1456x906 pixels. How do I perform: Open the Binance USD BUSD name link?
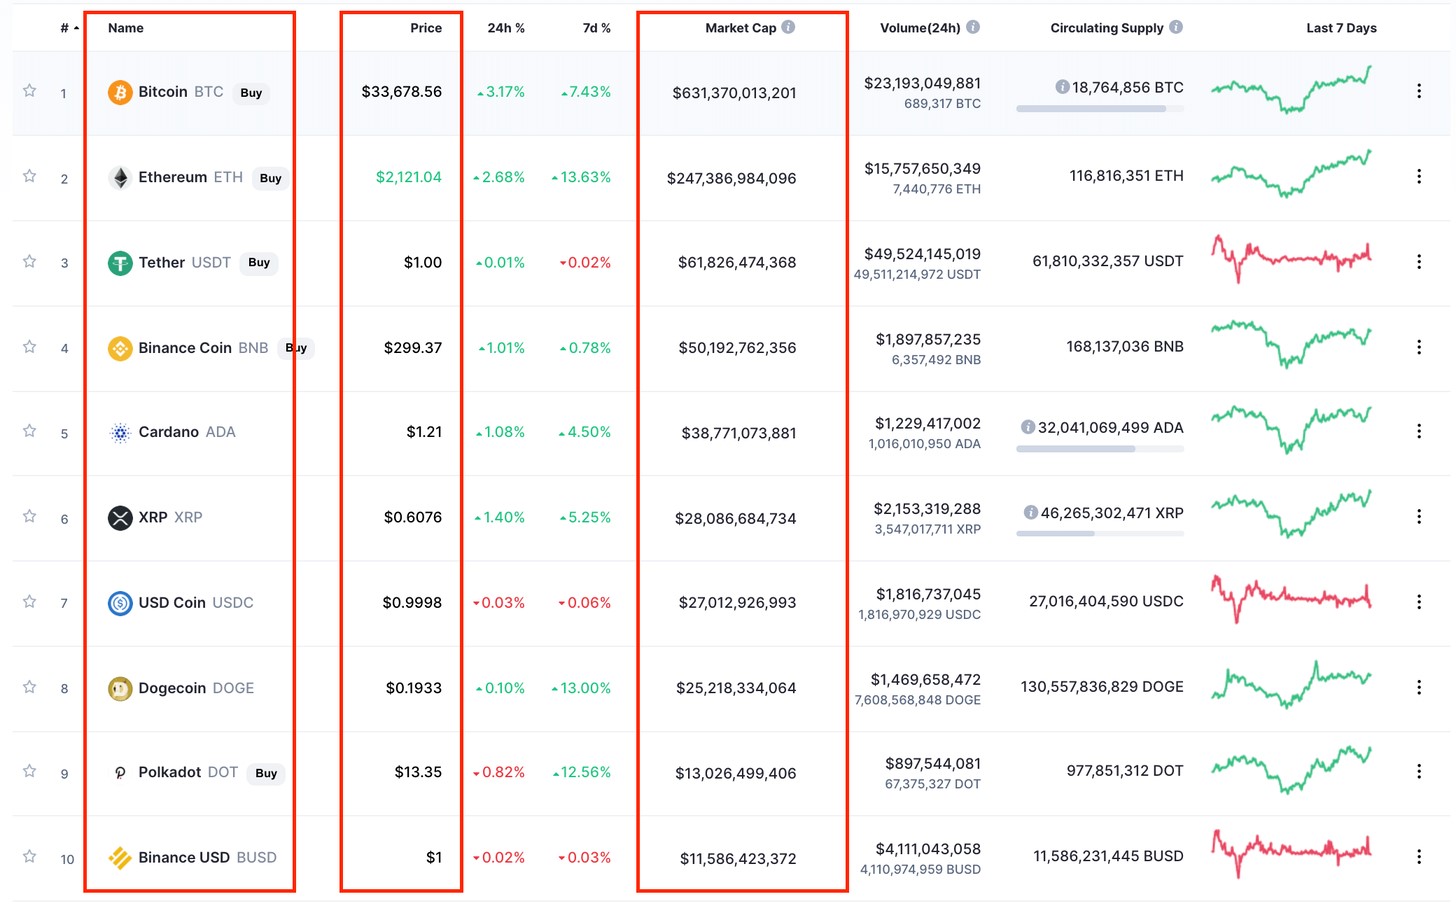(x=207, y=858)
